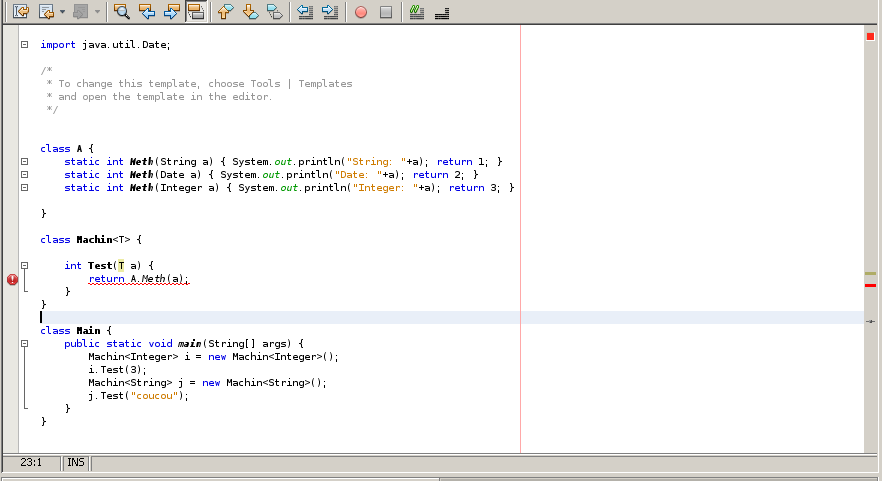Open the Back navigation dropdown arrow
The image size is (882, 481).
point(62,12)
